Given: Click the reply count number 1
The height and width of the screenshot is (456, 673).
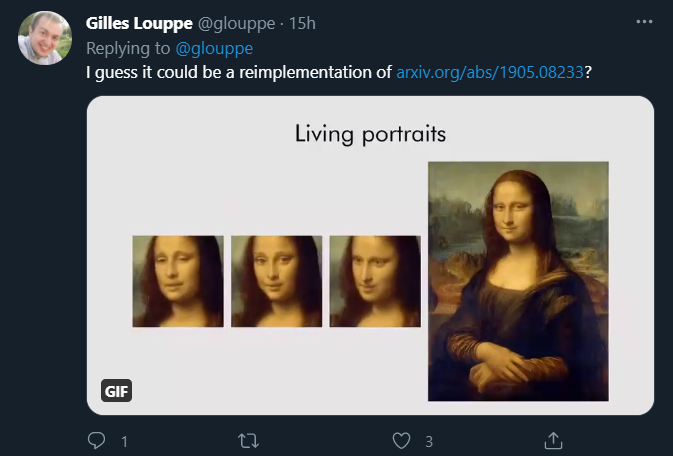Looking at the screenshot, I should tap(124, 441).
